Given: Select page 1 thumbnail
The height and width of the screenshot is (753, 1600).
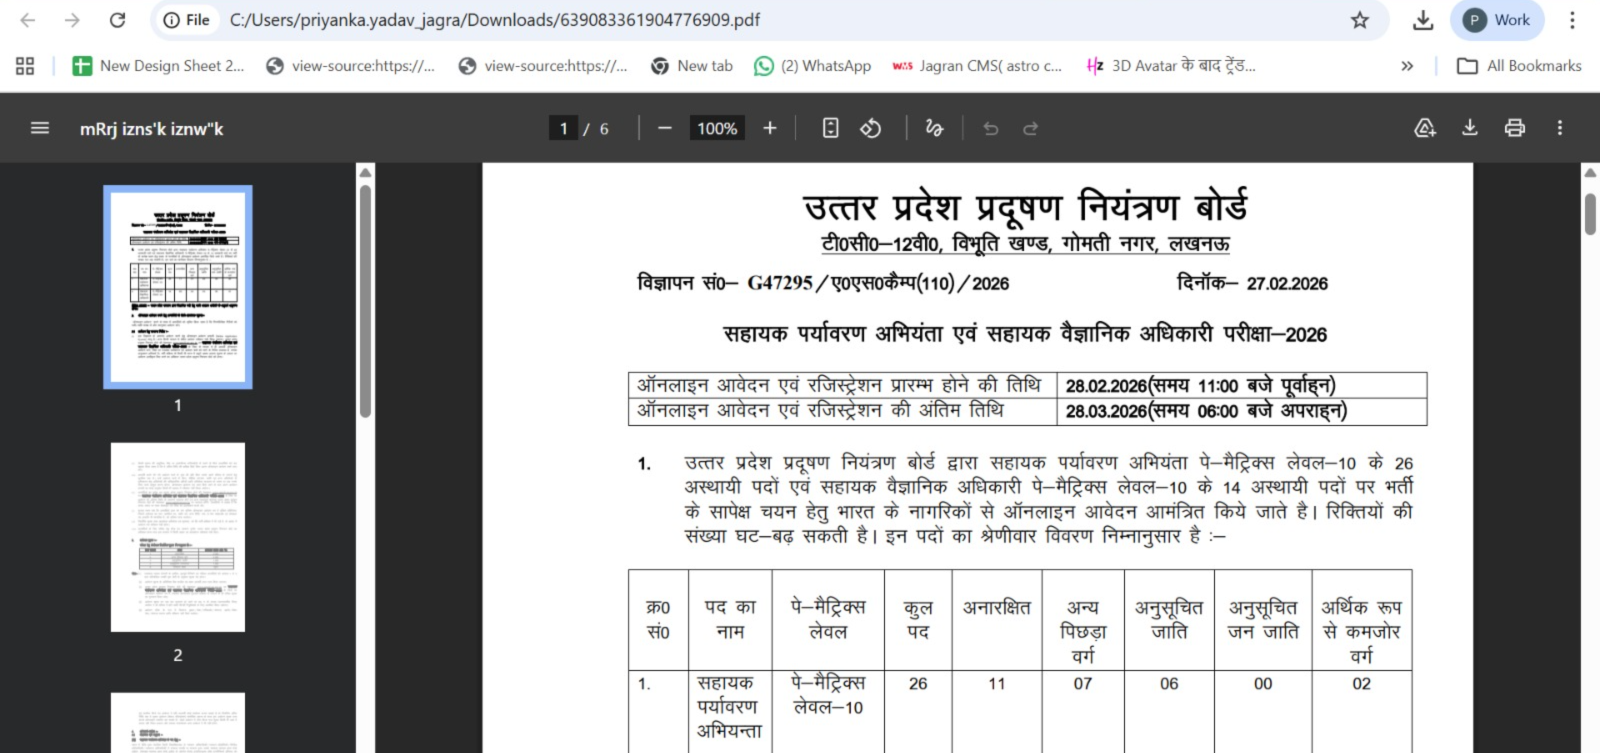Looking at the screenshot, I should (x=178, y=287).
